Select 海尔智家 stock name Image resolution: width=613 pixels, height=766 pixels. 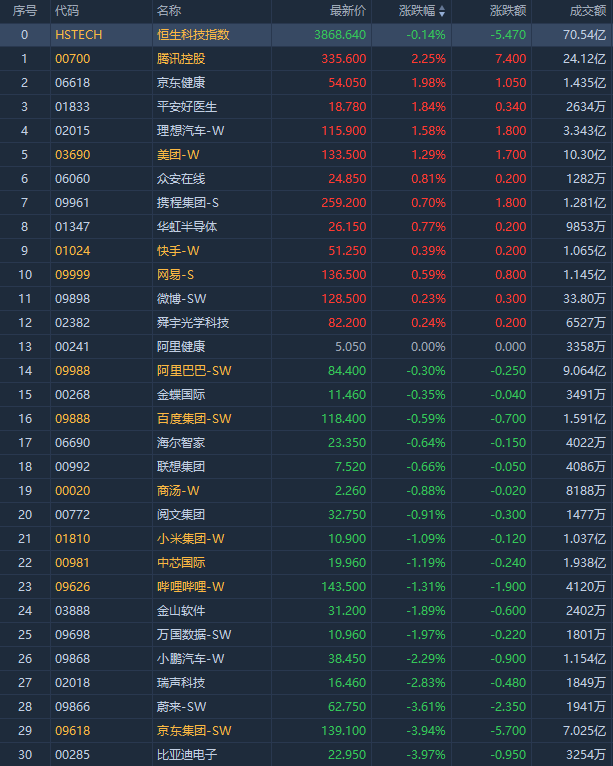pyautogui.click(x=181, y=442)
